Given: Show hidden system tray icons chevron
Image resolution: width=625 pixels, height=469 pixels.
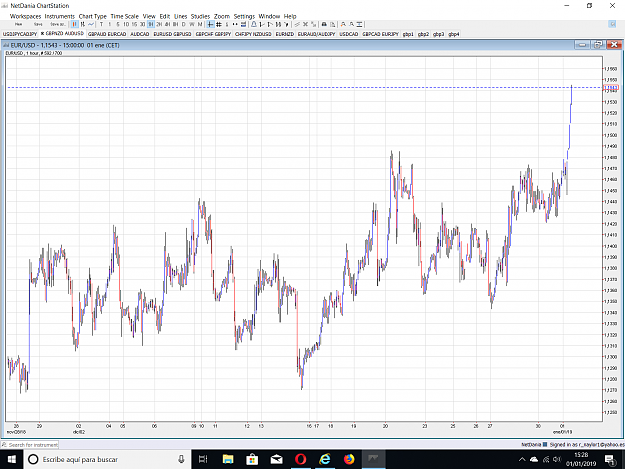Looking at the screenshot, I should pyautogui.click(x=522, y=459).
